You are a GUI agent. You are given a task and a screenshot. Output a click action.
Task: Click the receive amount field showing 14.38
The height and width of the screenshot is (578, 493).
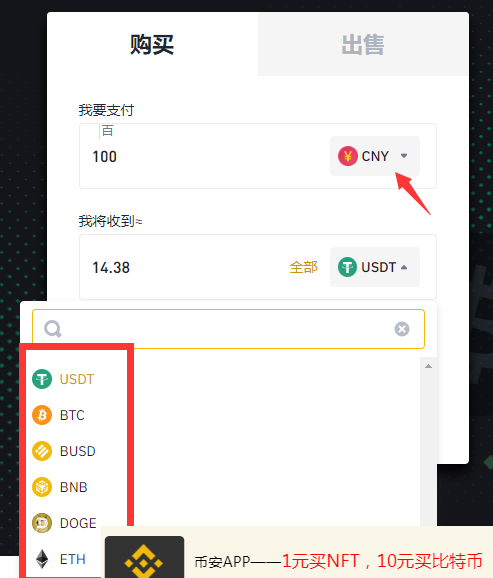tap(186, 267)
